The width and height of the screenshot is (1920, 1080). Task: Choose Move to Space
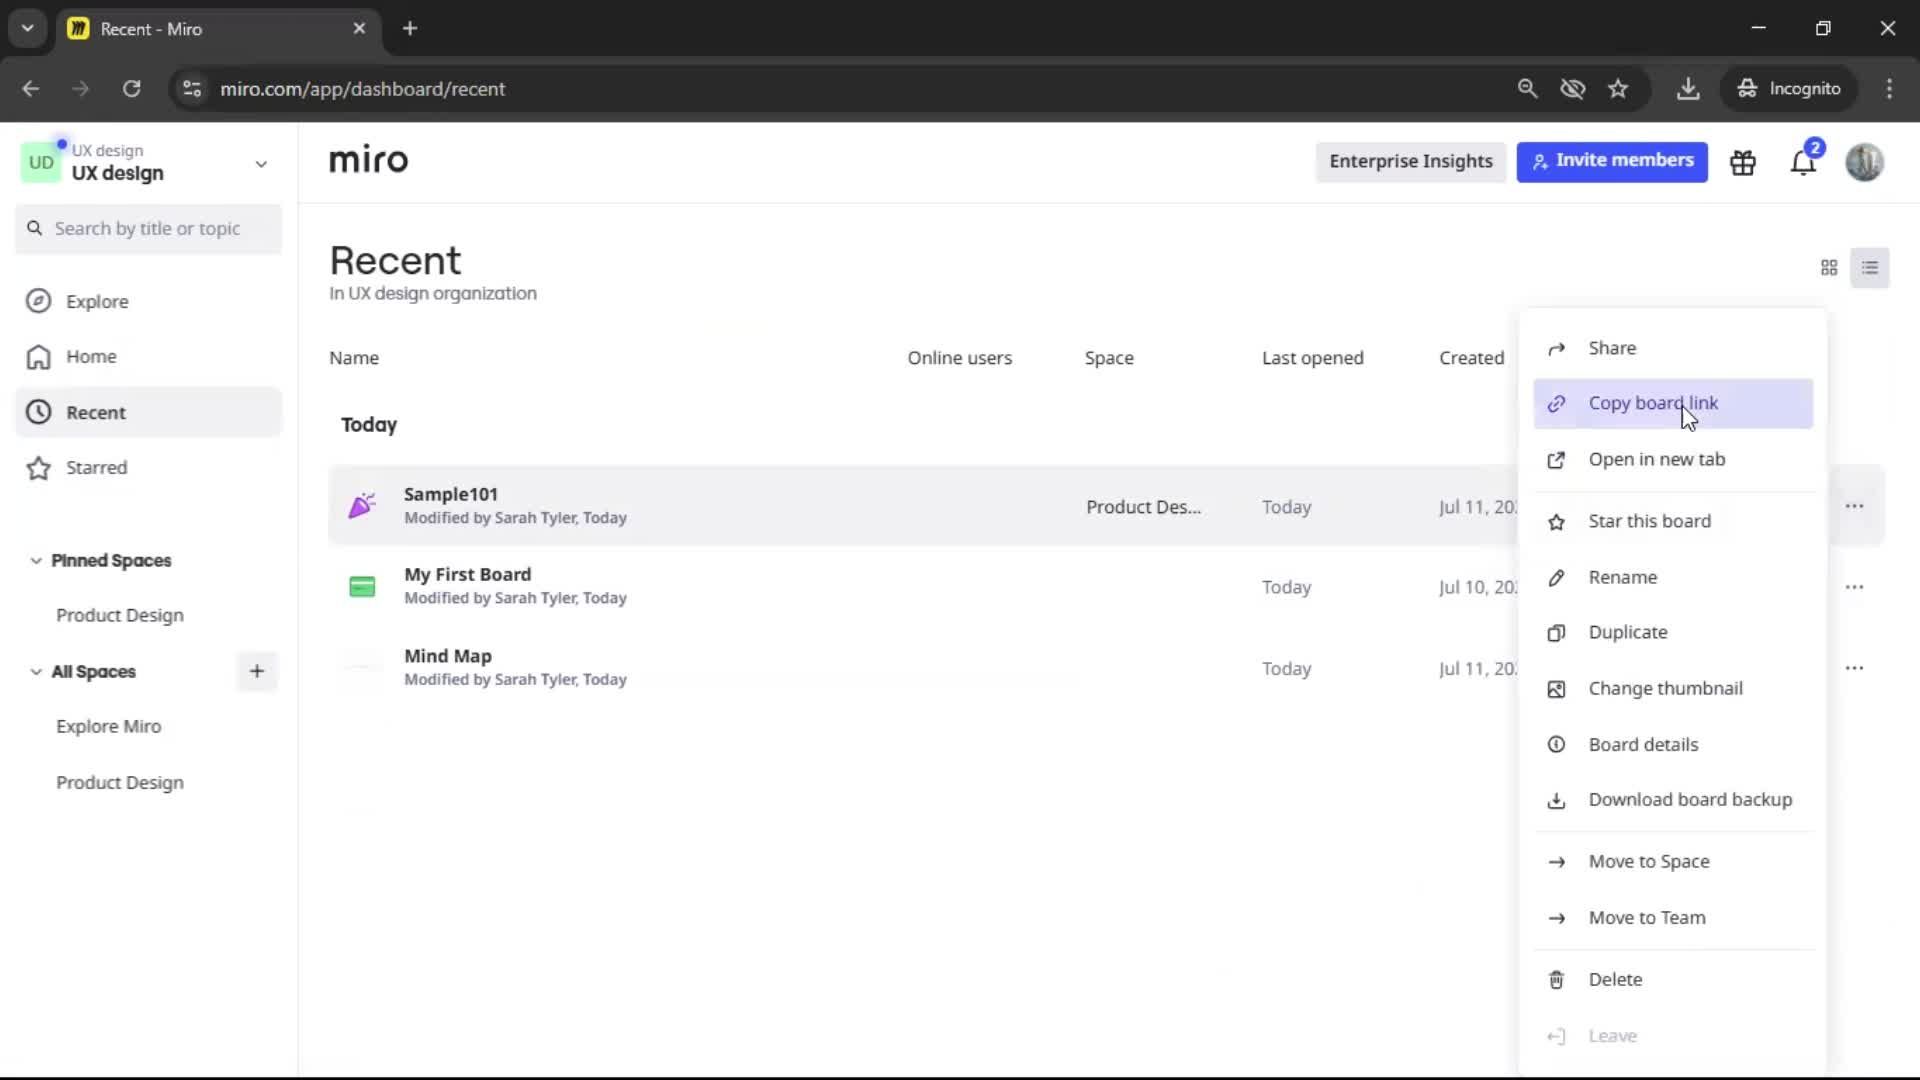[x=1673, y=862]
